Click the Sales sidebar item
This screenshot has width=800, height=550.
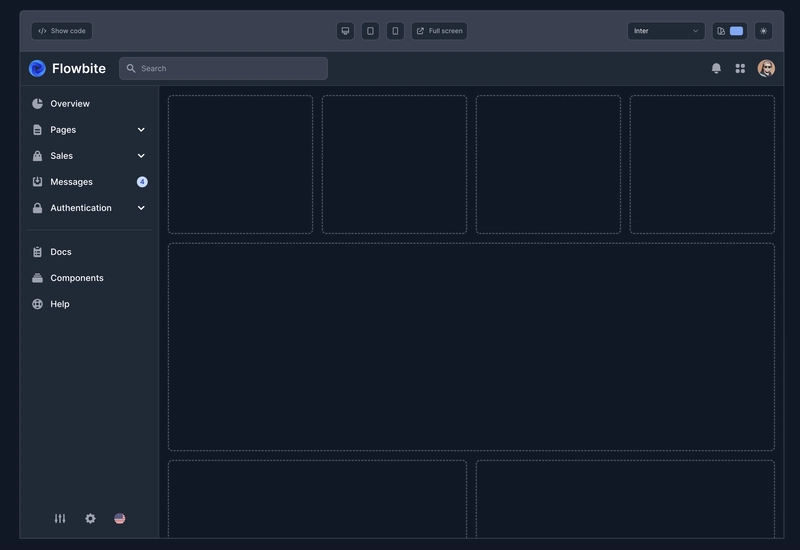coord(89,156)
